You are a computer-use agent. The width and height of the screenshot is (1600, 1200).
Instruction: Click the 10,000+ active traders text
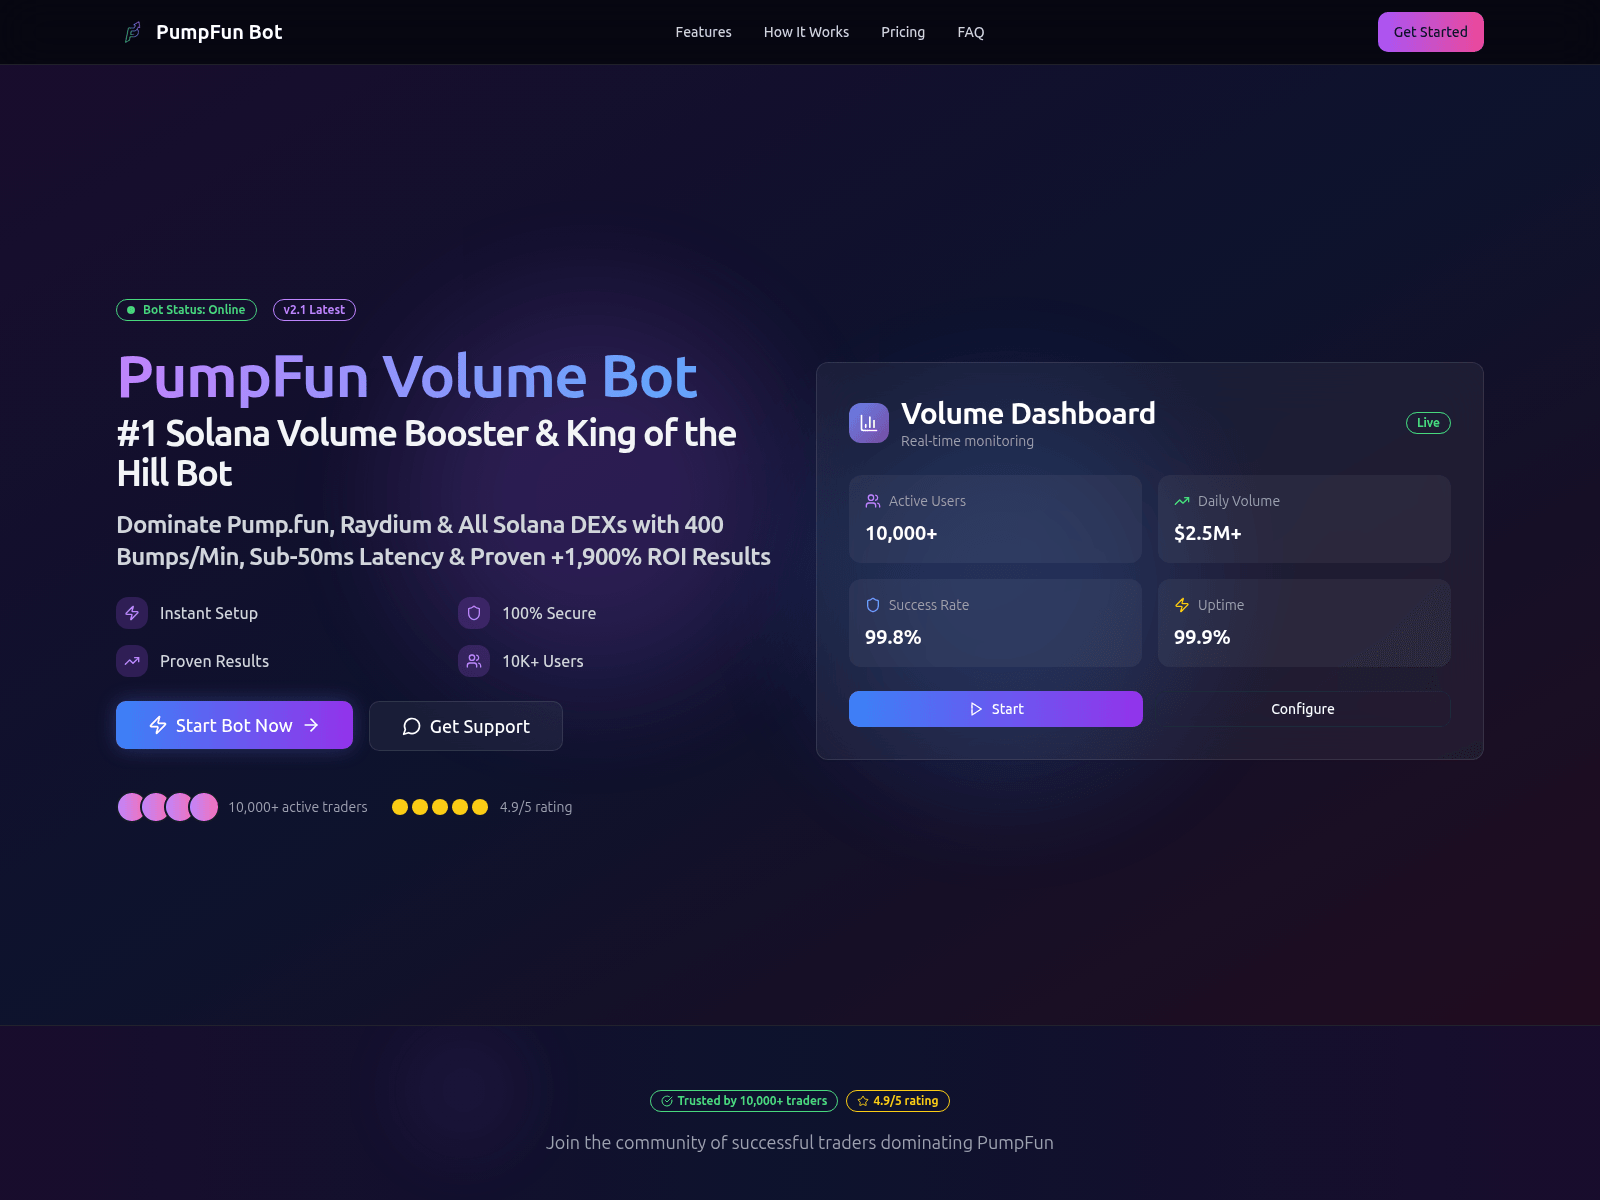click(298, 807)
